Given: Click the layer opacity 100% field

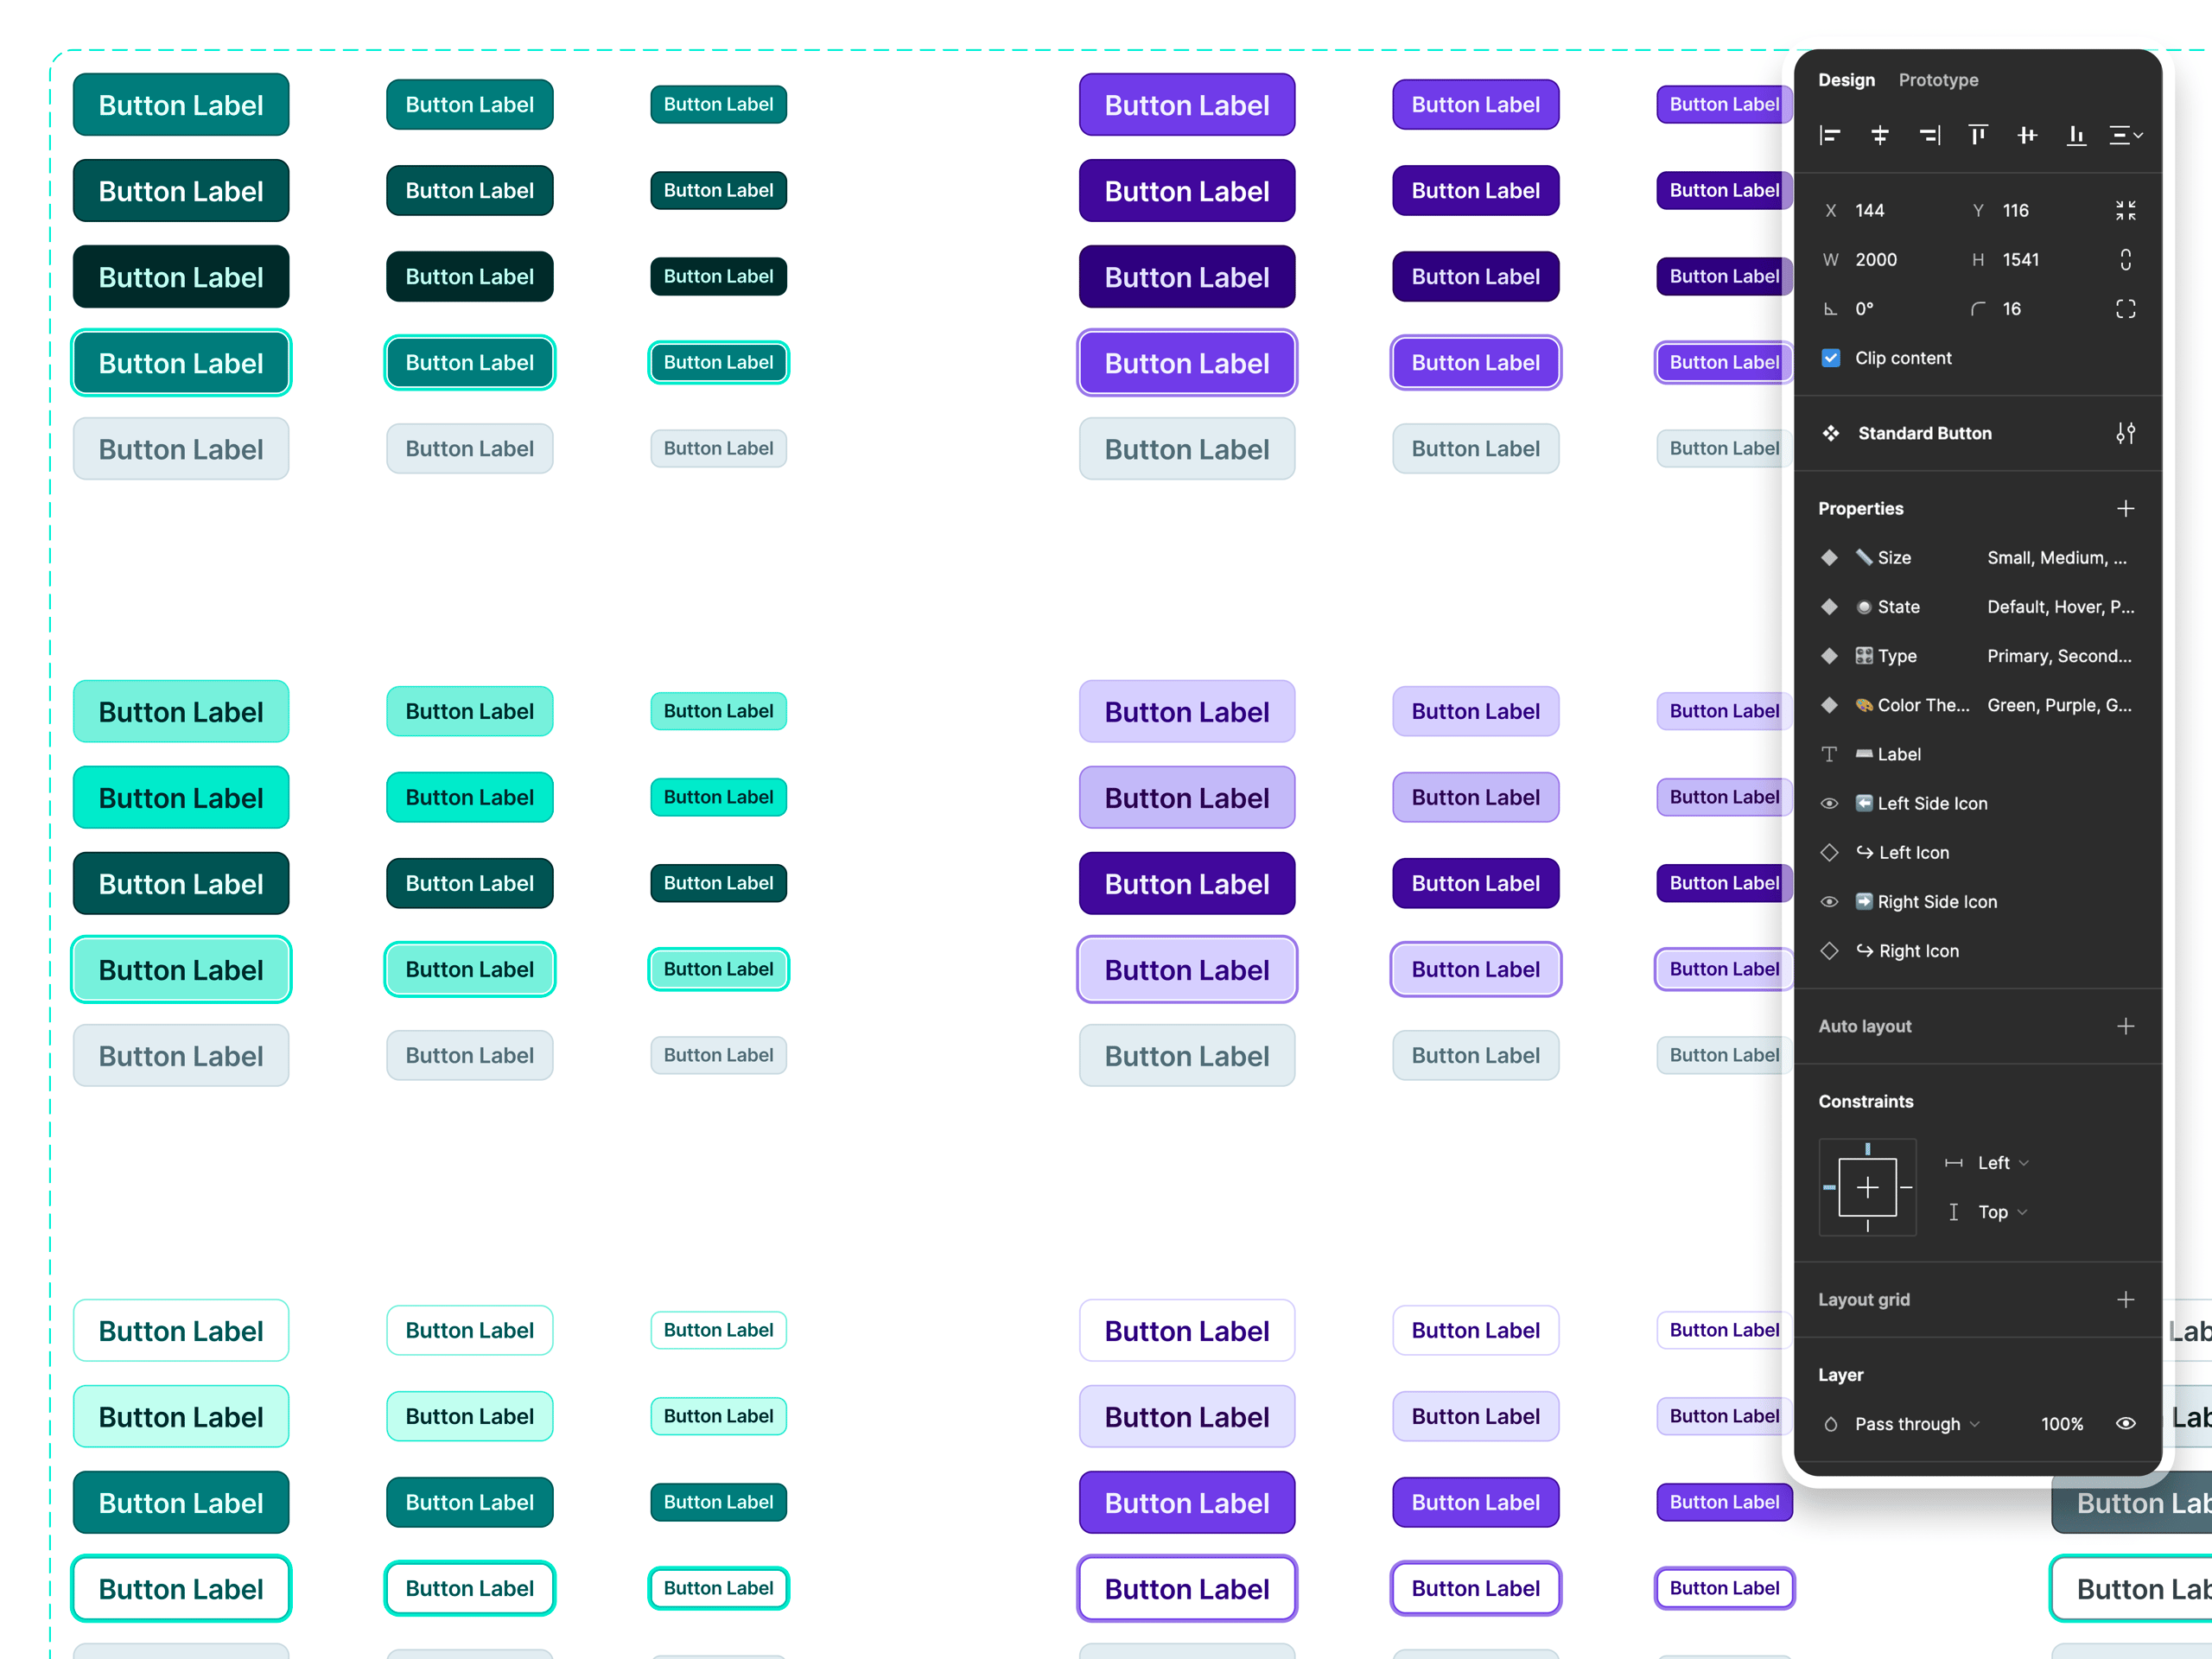Looking at the screenshot, I should pyautogui.click(x=2062, y=1424).
